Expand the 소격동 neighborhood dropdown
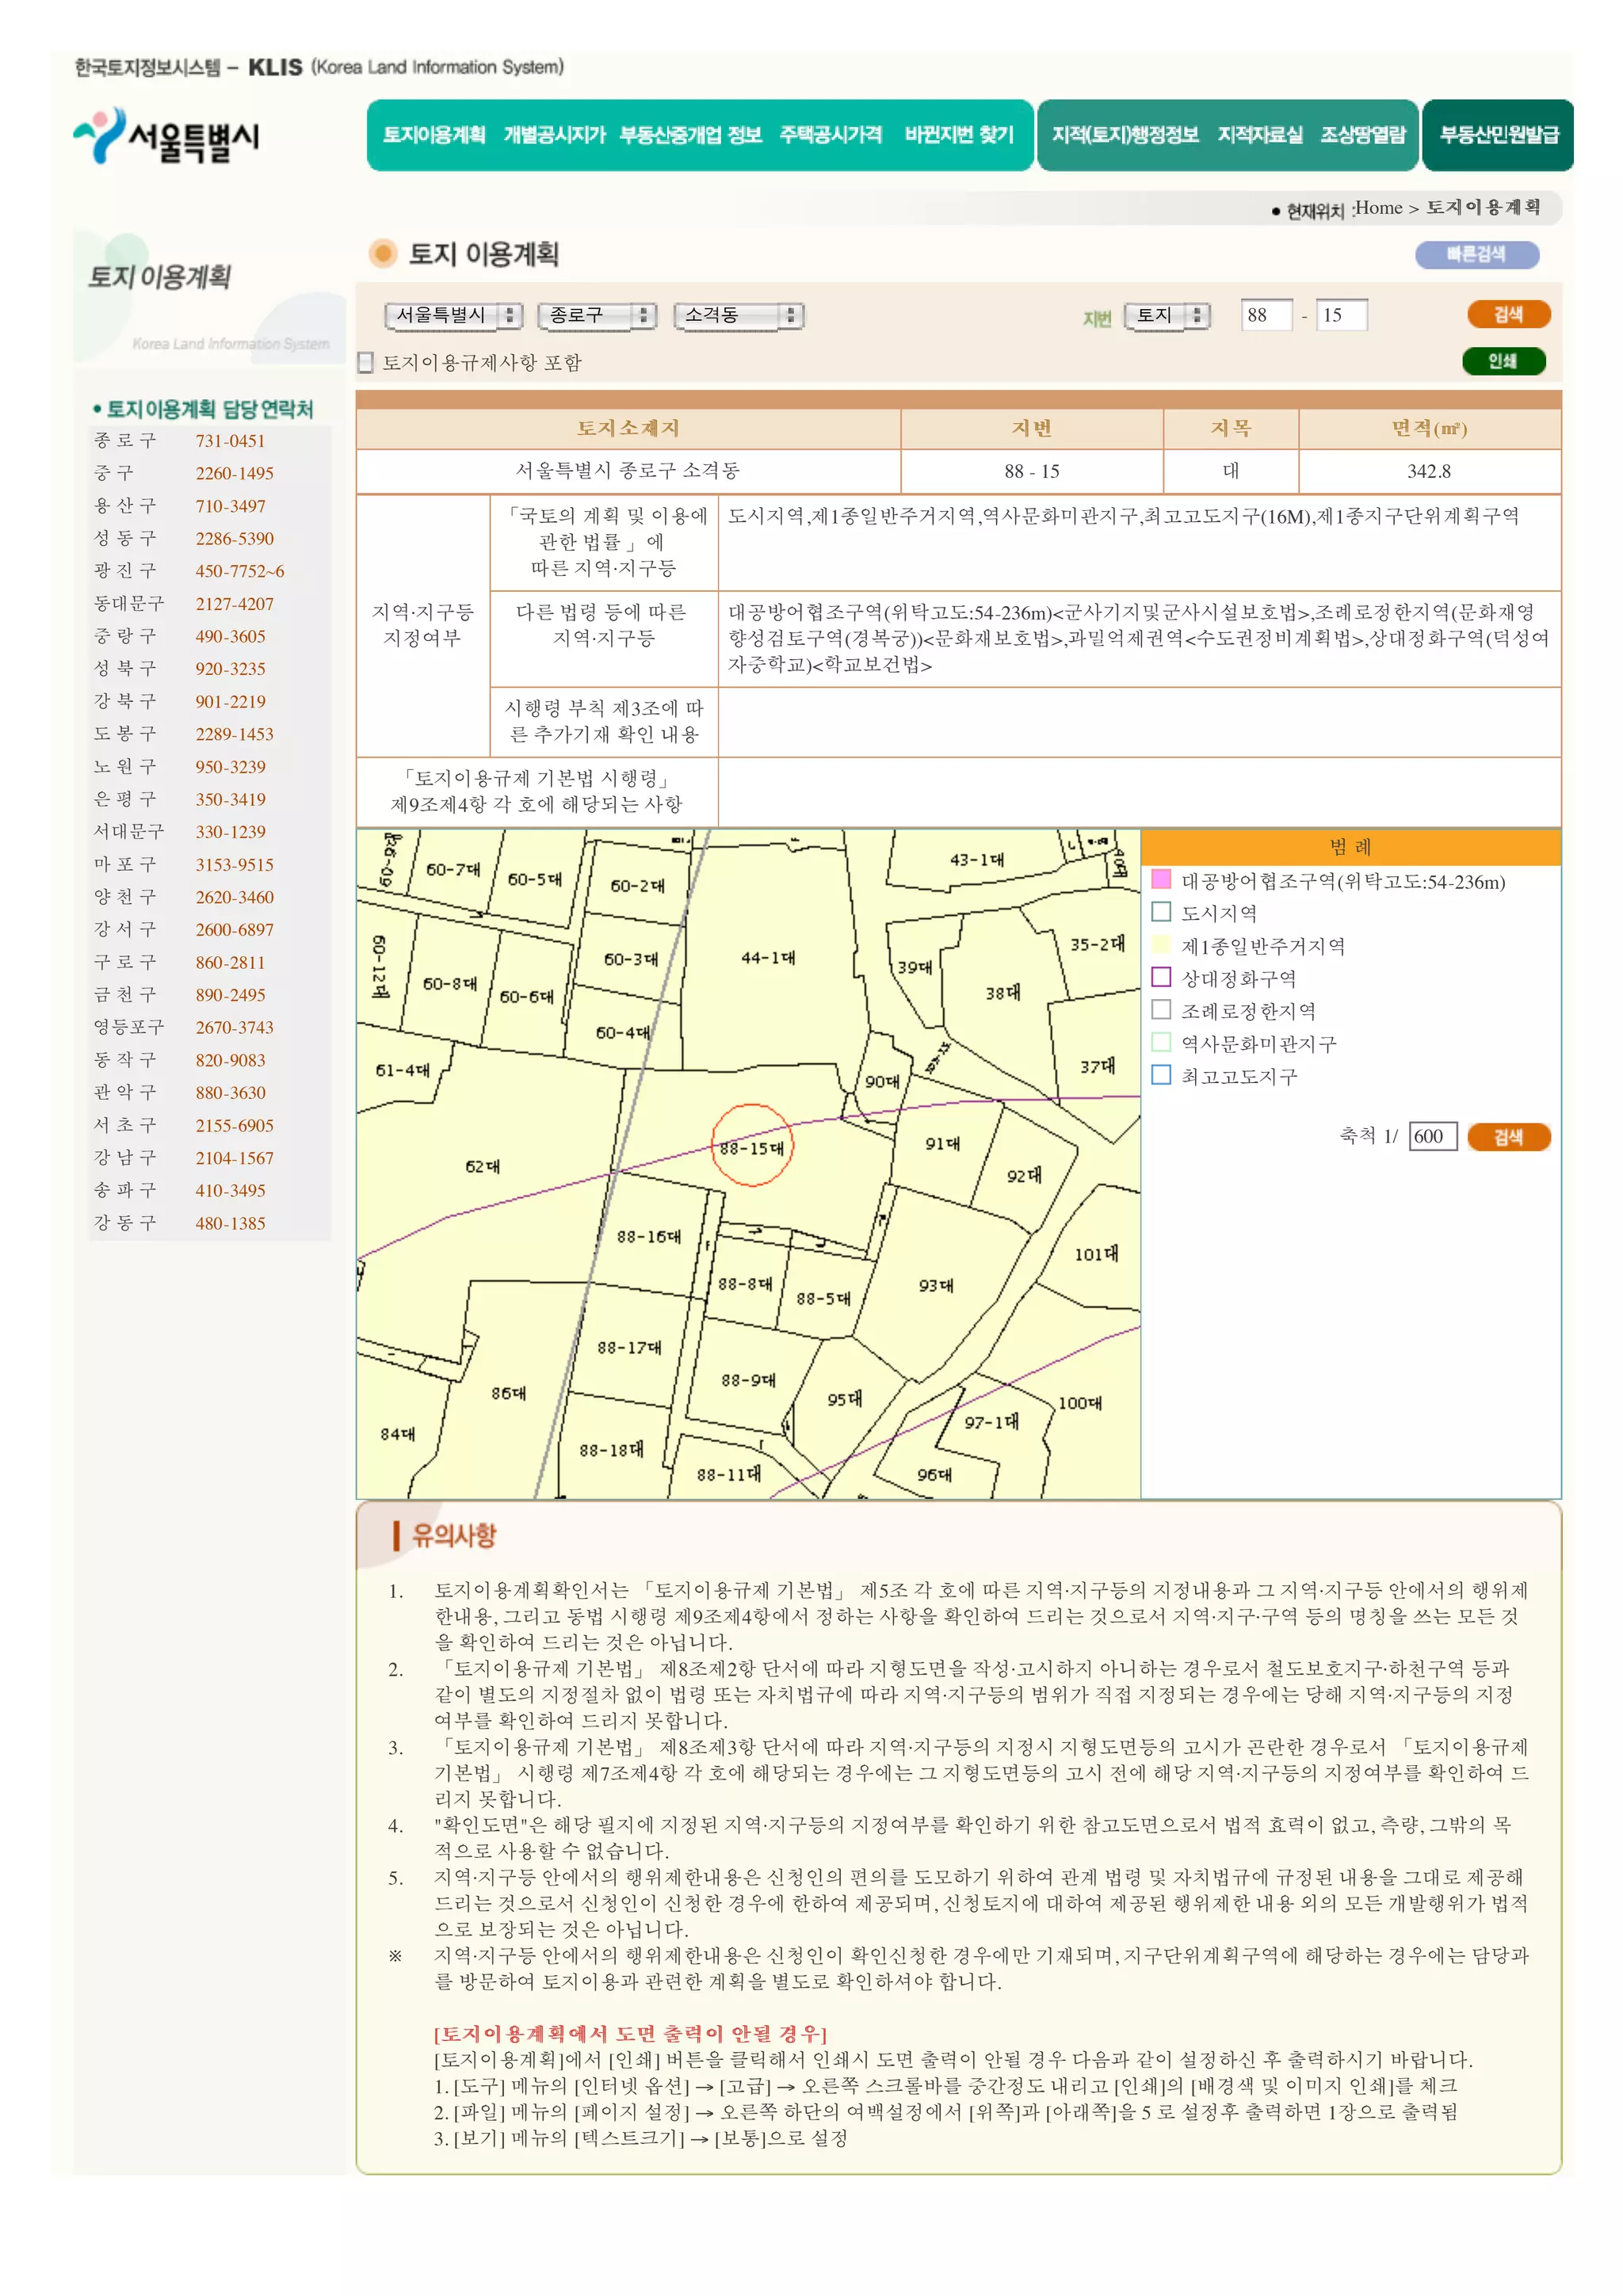1623x2296 pixels. 738,316
